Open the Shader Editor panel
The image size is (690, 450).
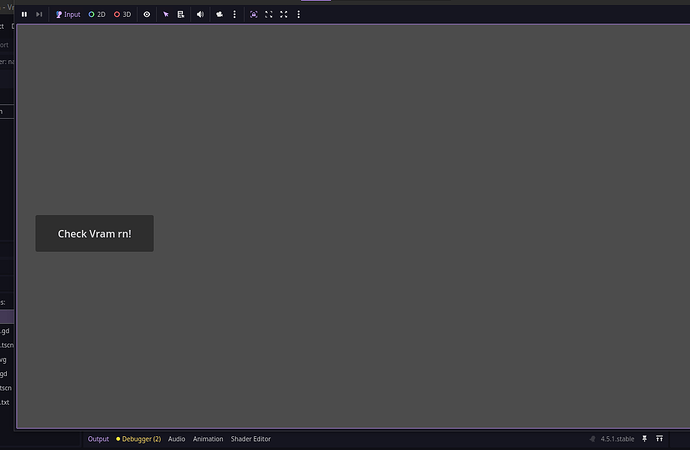(x=251, y=439)
